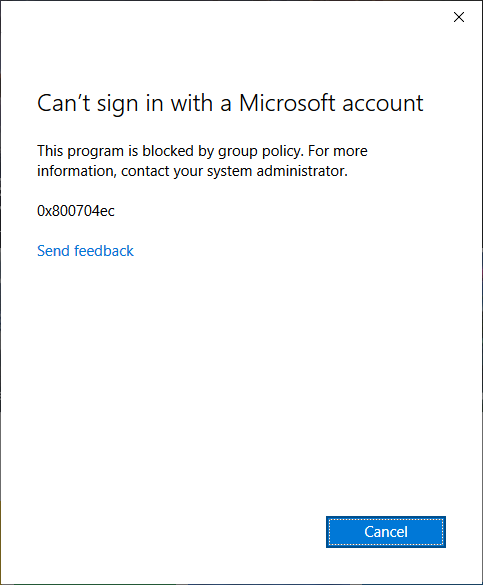Click the "This program is blocked" sentence
483x585 pixels.
[x=171, y=151]
